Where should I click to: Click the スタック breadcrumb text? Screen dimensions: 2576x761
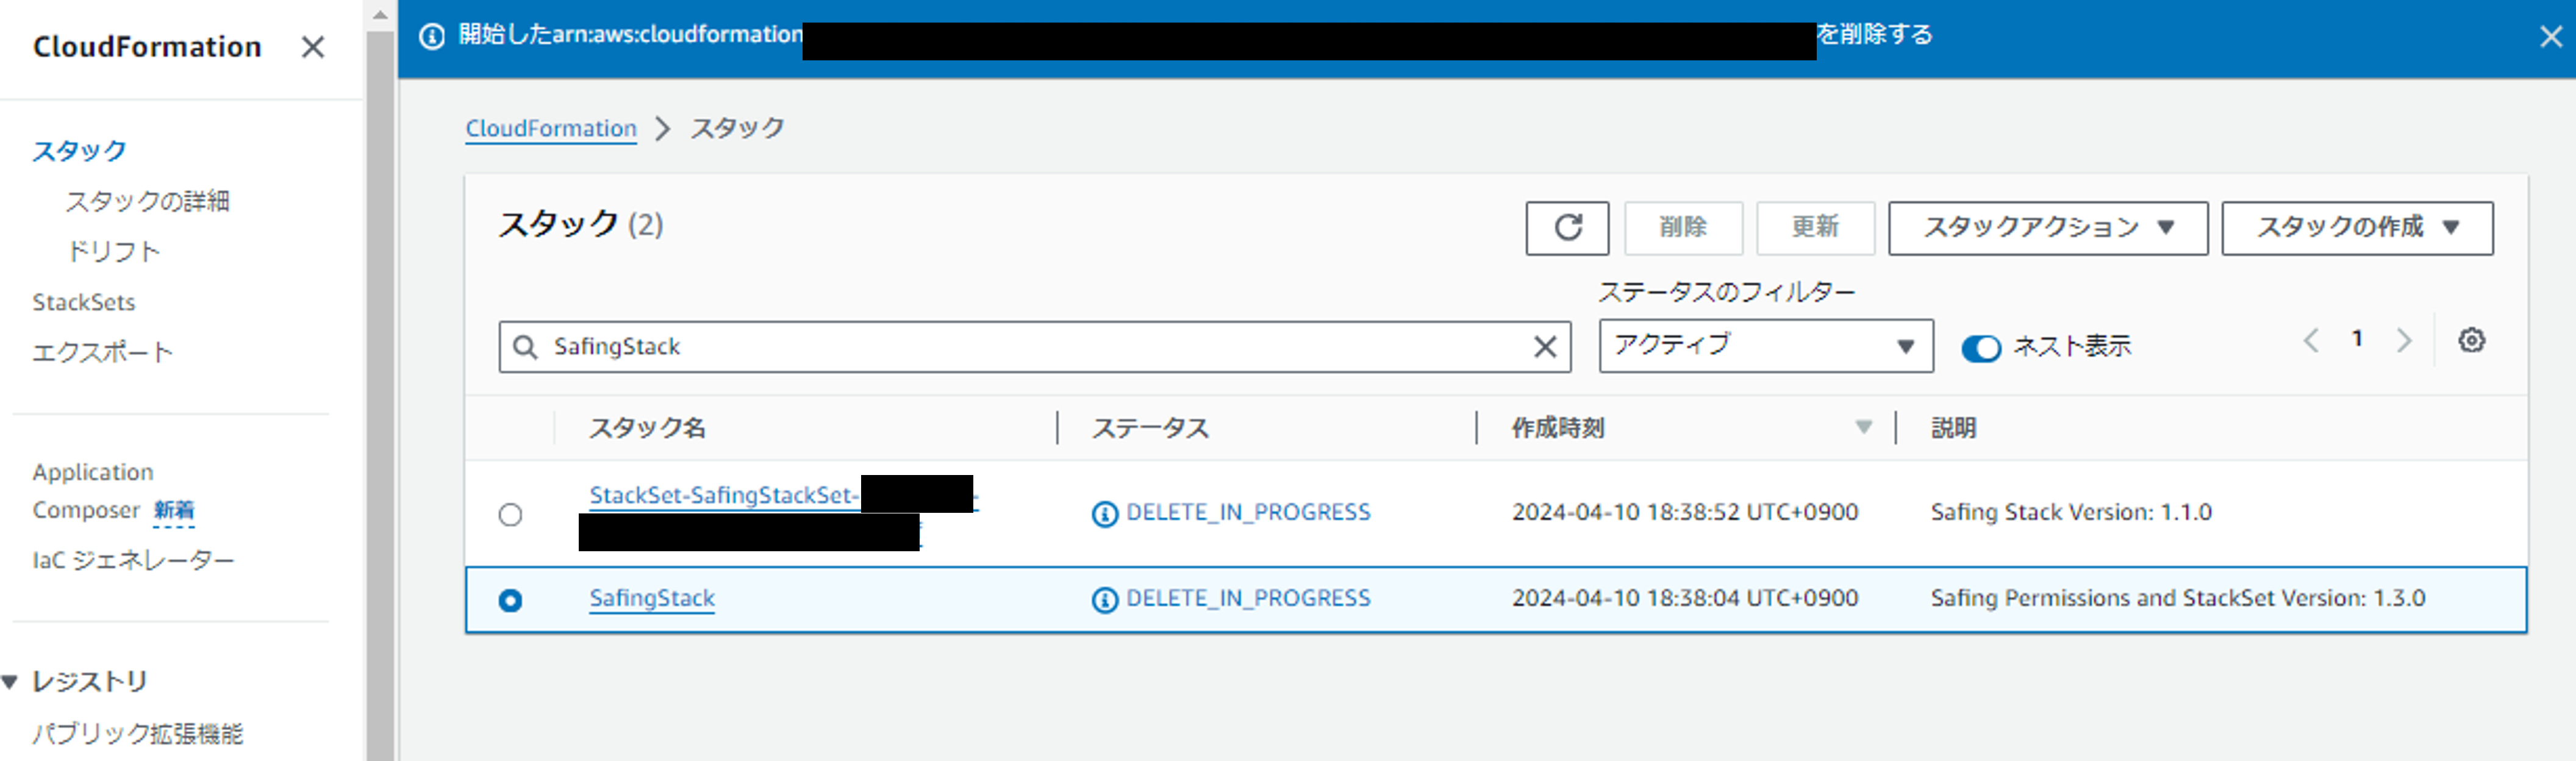coord(737,128)
